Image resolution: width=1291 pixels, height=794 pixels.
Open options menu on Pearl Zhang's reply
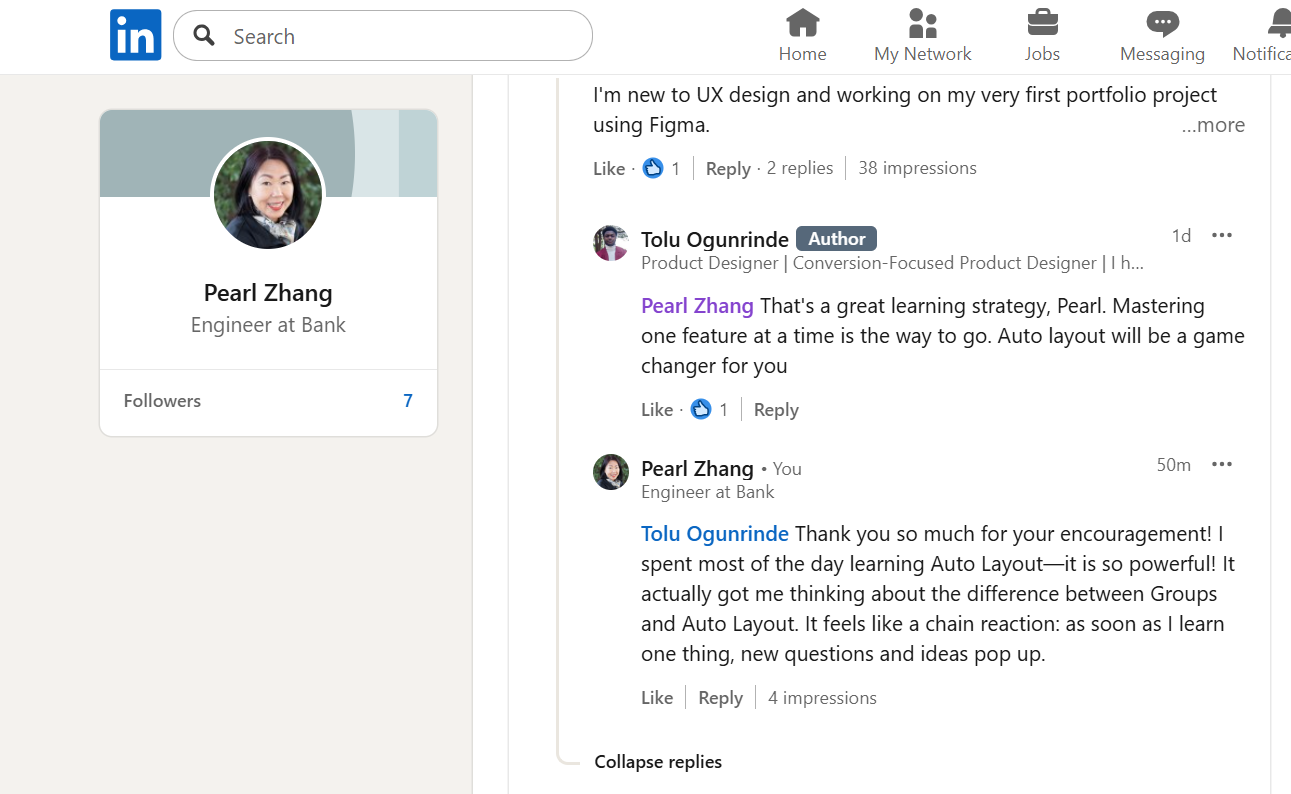click(x=1222, y=464)
